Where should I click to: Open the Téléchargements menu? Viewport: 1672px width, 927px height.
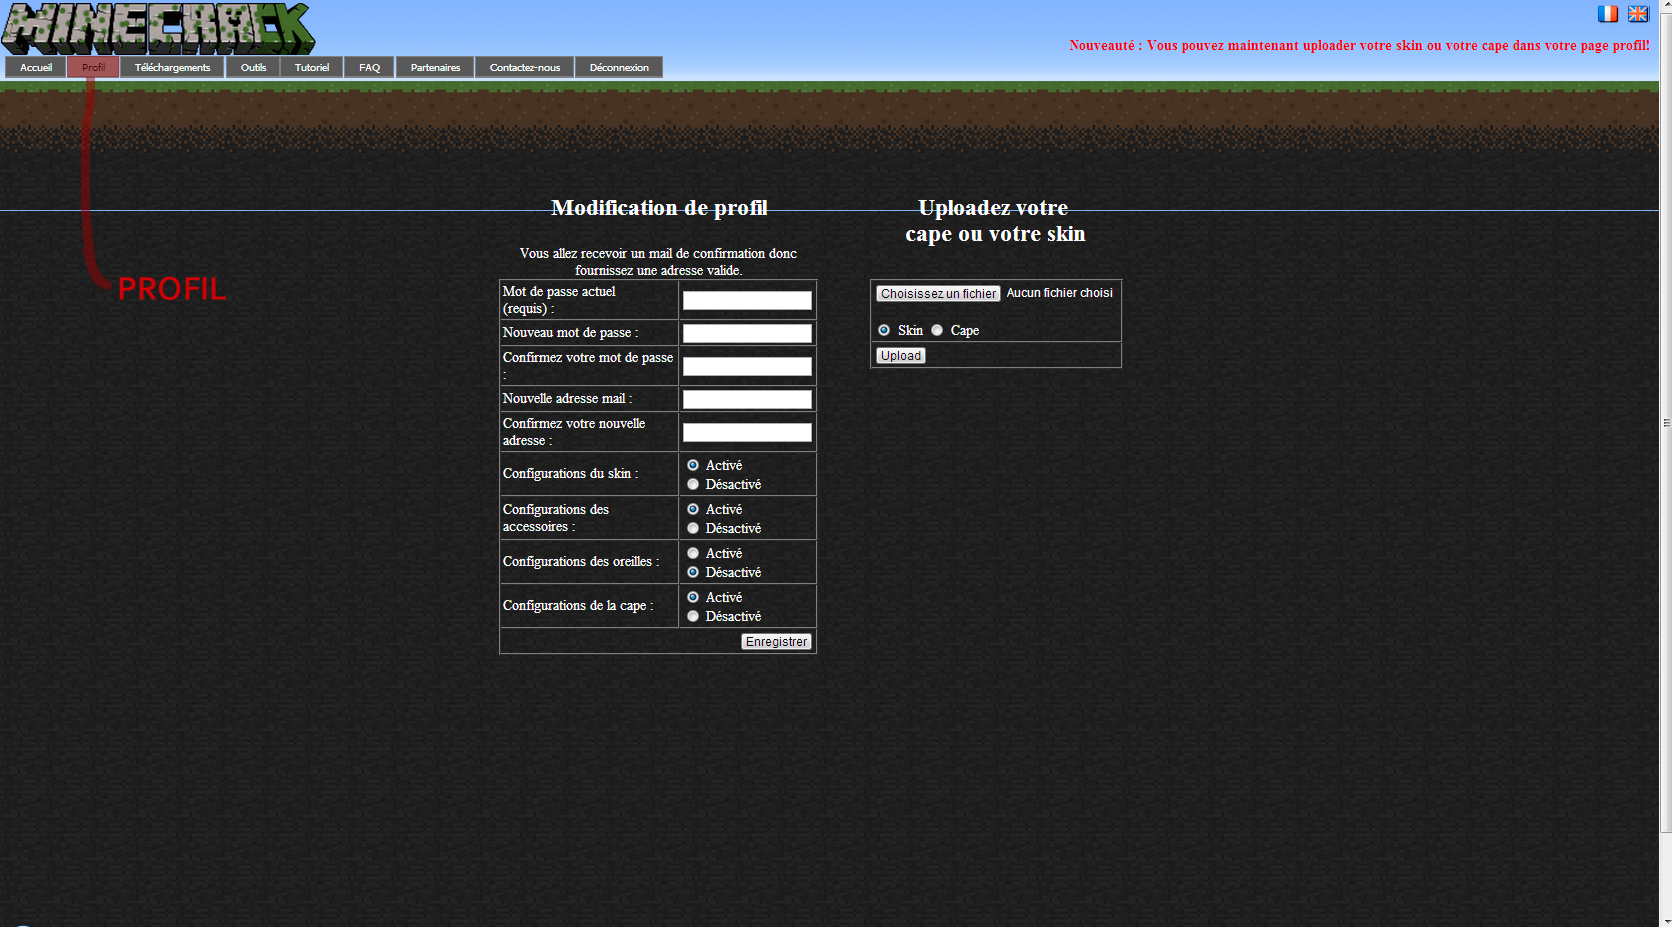[x=172, y=68]
